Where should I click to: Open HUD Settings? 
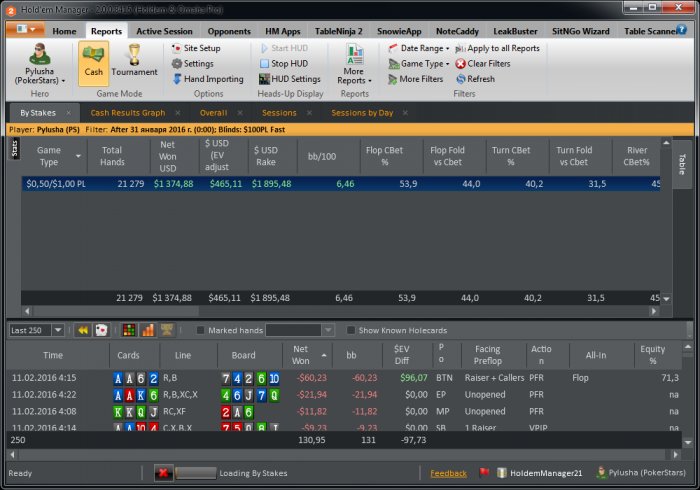(x=295, y=79)
